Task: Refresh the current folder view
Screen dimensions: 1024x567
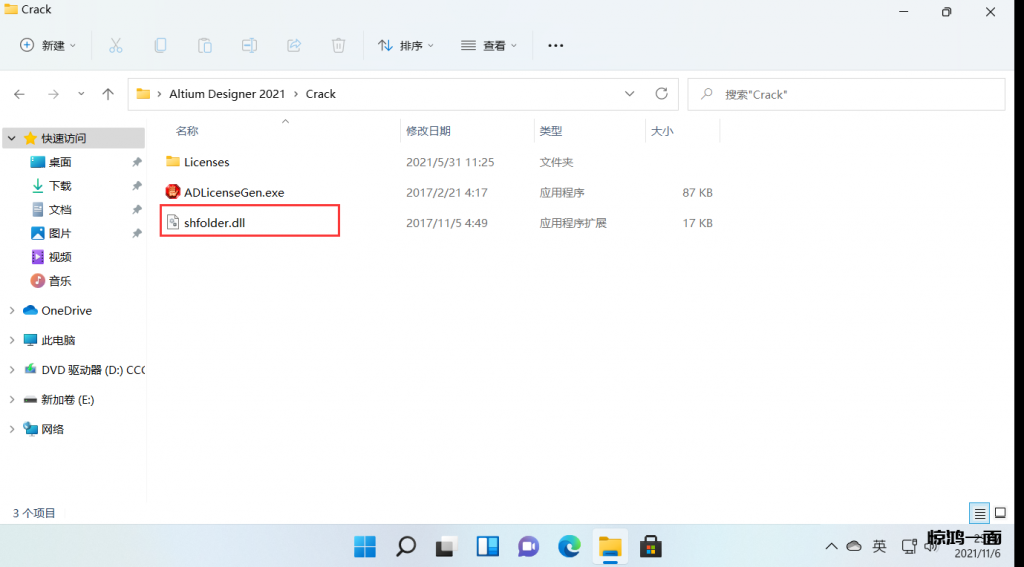Action: pos(661,94)
